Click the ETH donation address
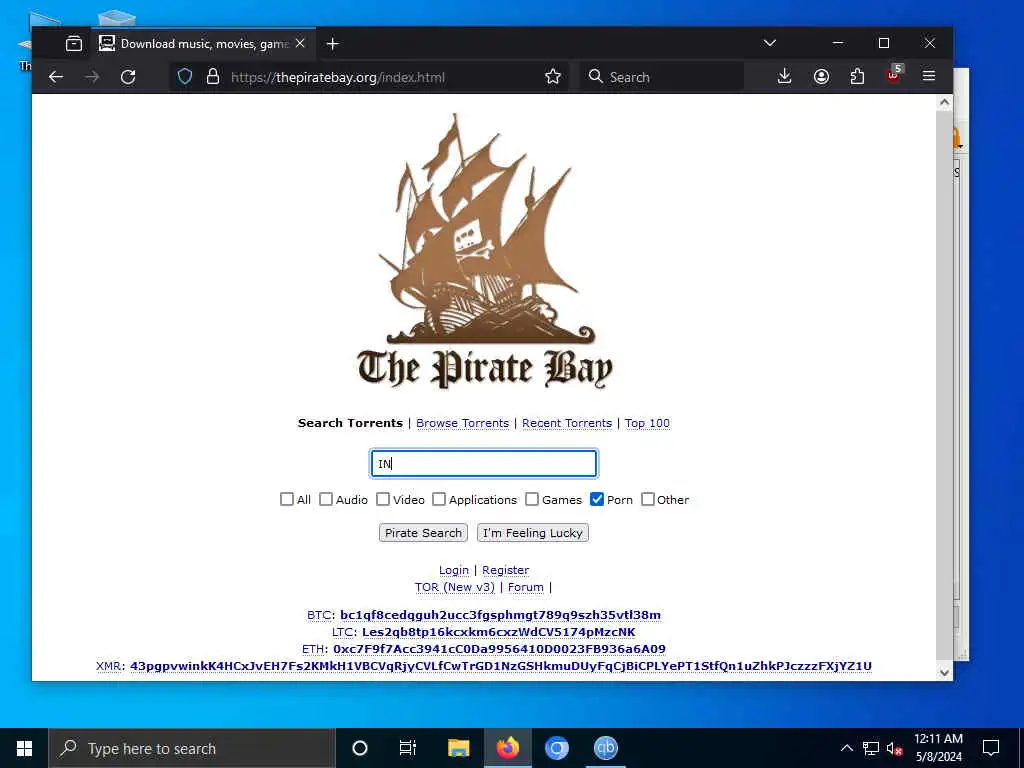Image resolution: width=1024 pixels, height=768 pixels. (x=500, y=649)
